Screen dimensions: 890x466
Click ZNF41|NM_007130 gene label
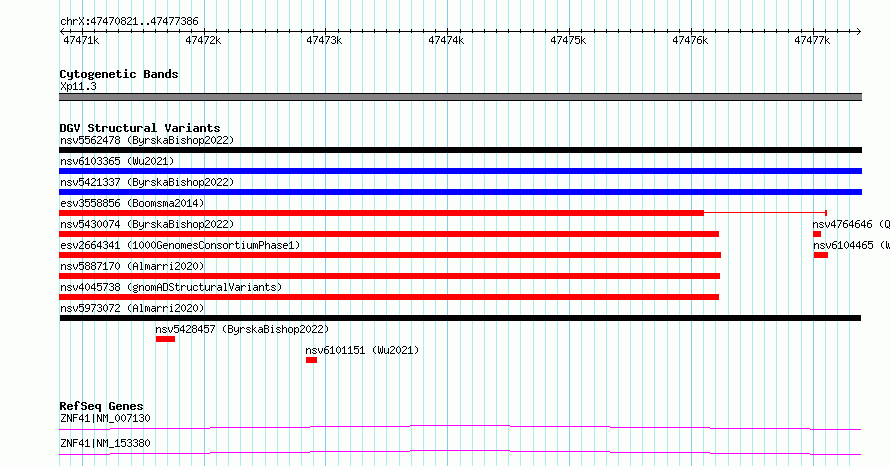pyautogui.click(x=106, y=418)
